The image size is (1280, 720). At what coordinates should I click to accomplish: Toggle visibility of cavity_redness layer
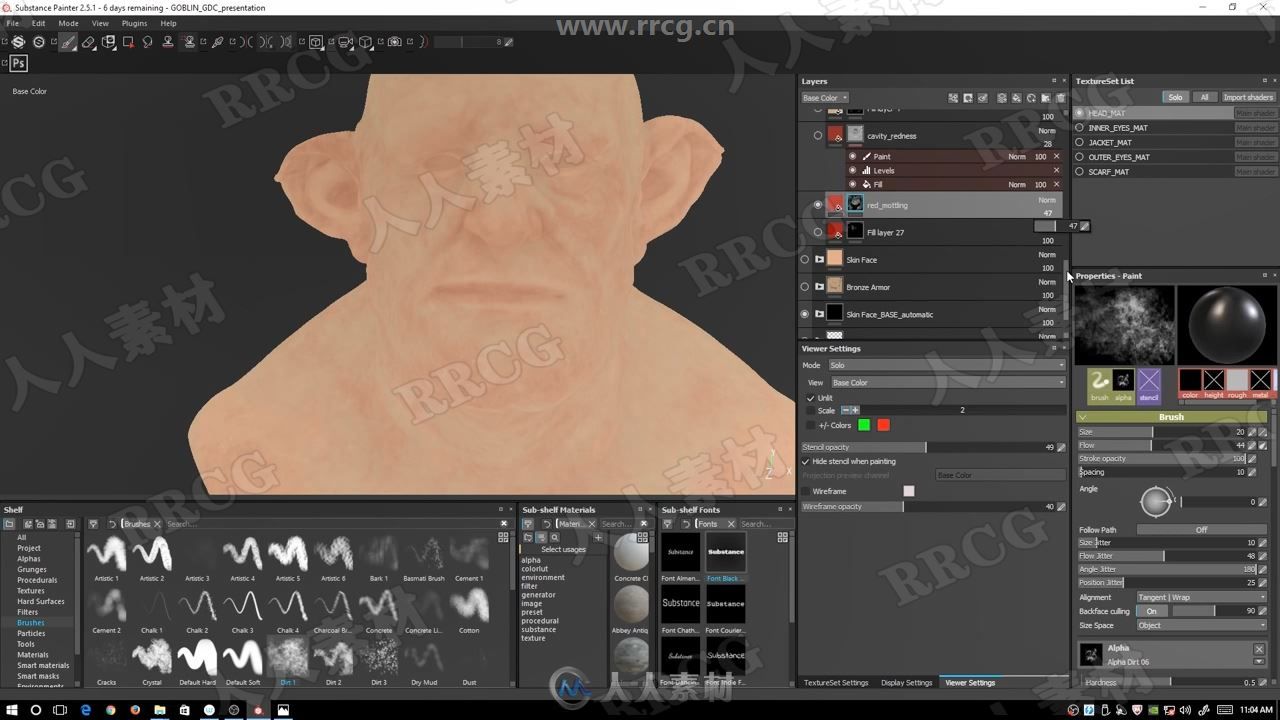click(818, 135)
